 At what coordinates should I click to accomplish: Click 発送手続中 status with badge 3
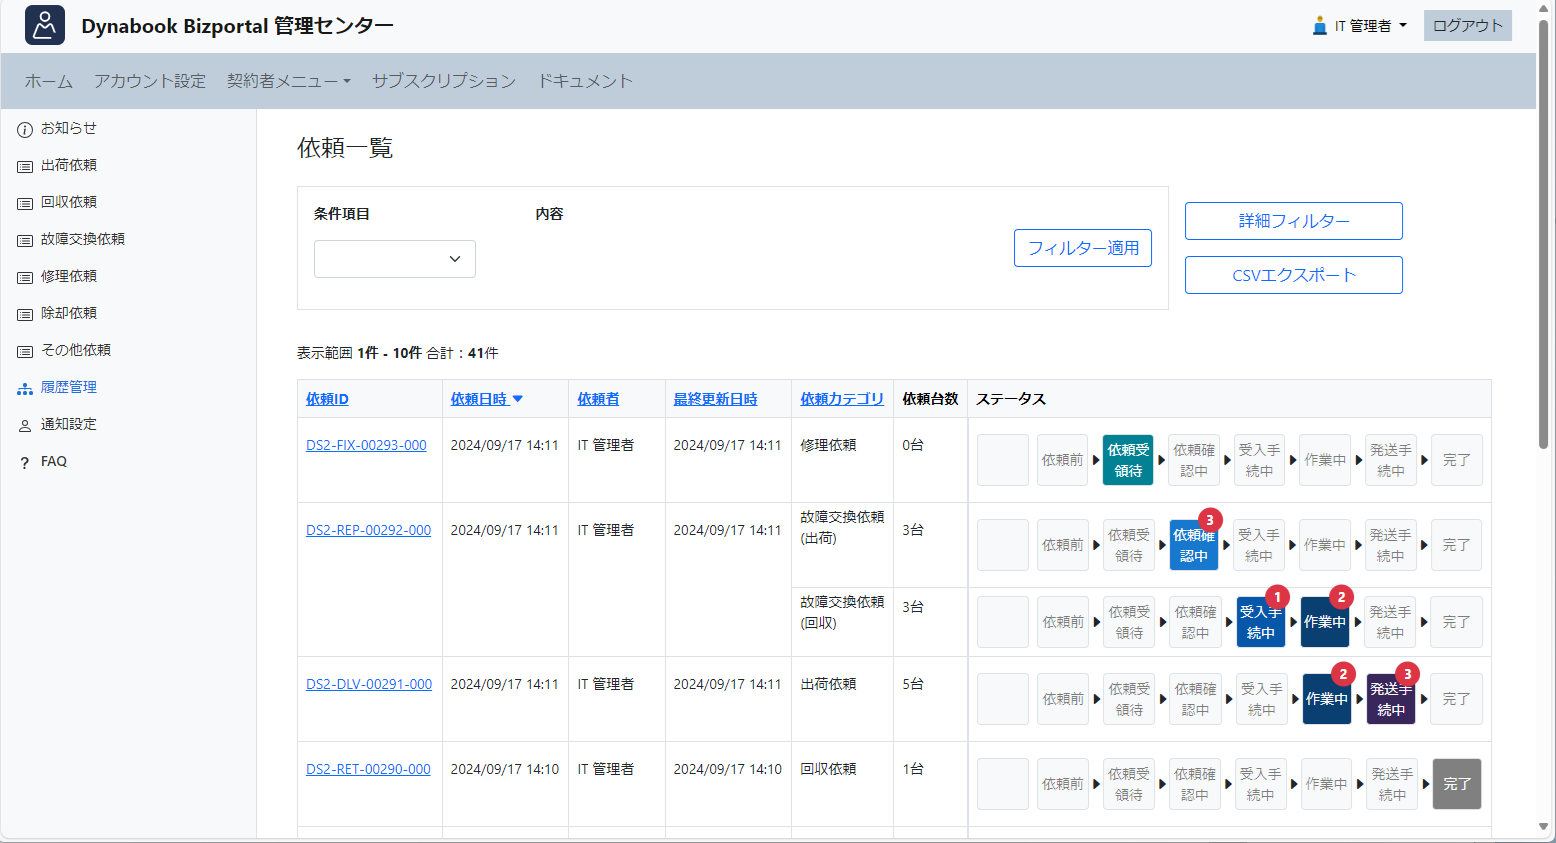[x=1391, y=699]
